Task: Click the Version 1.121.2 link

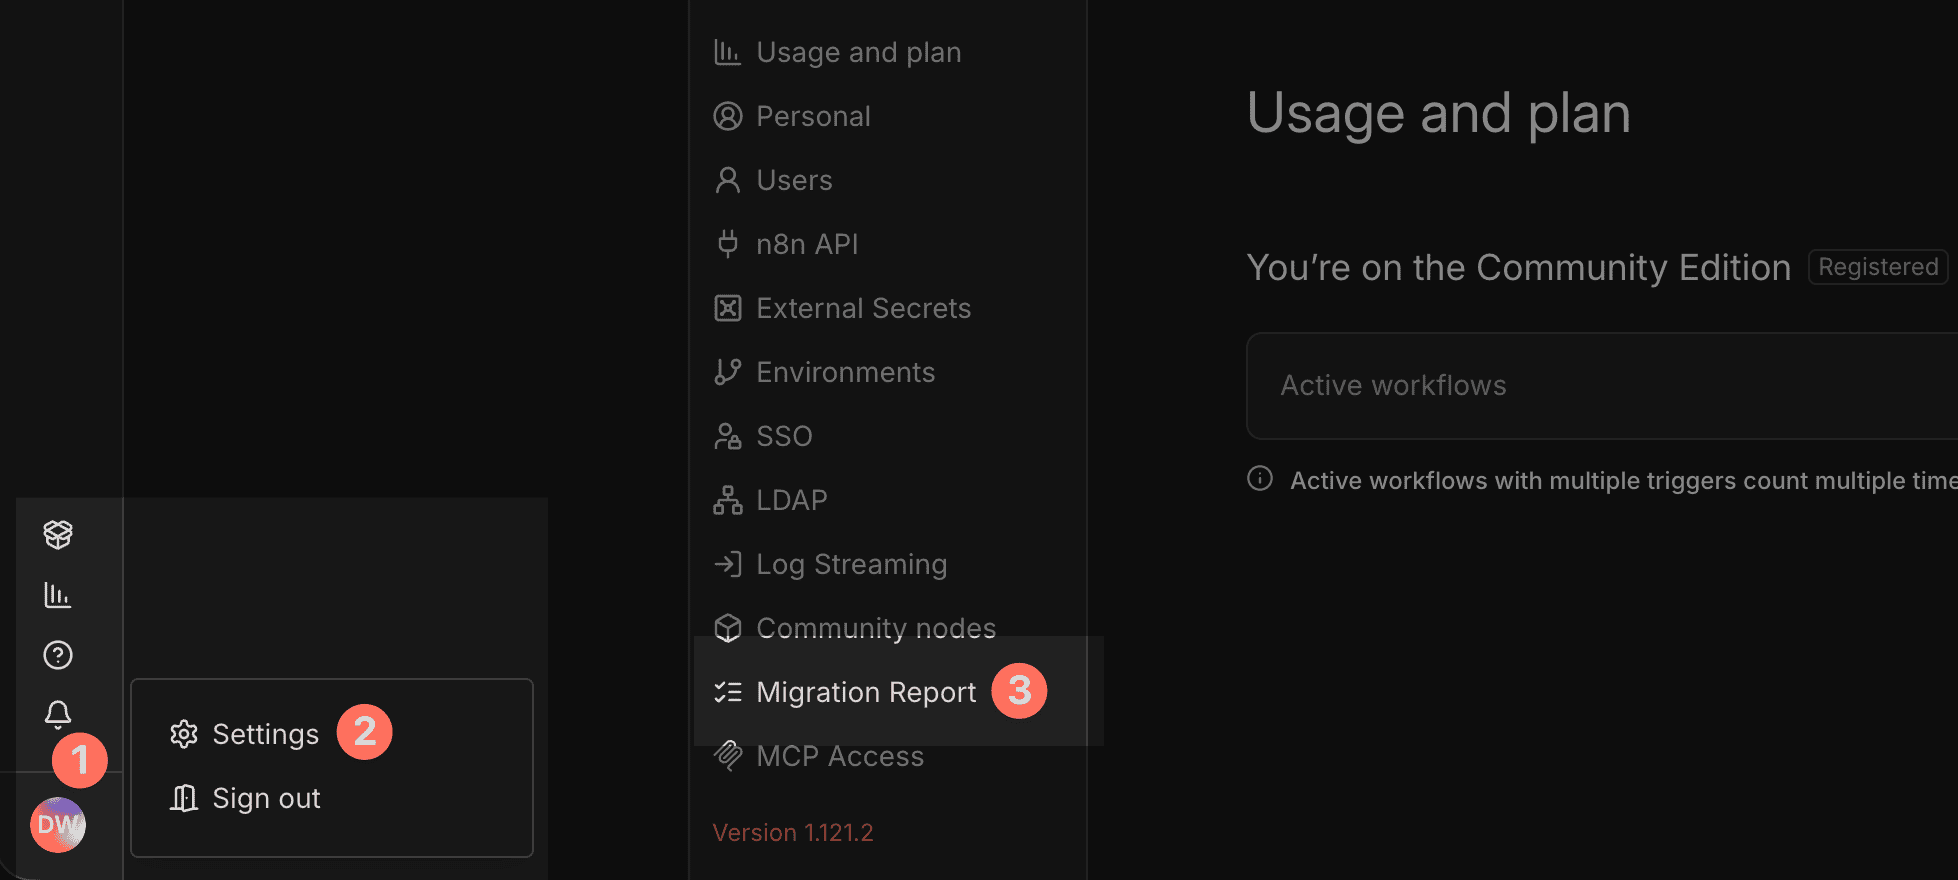Action: (792, 831)
